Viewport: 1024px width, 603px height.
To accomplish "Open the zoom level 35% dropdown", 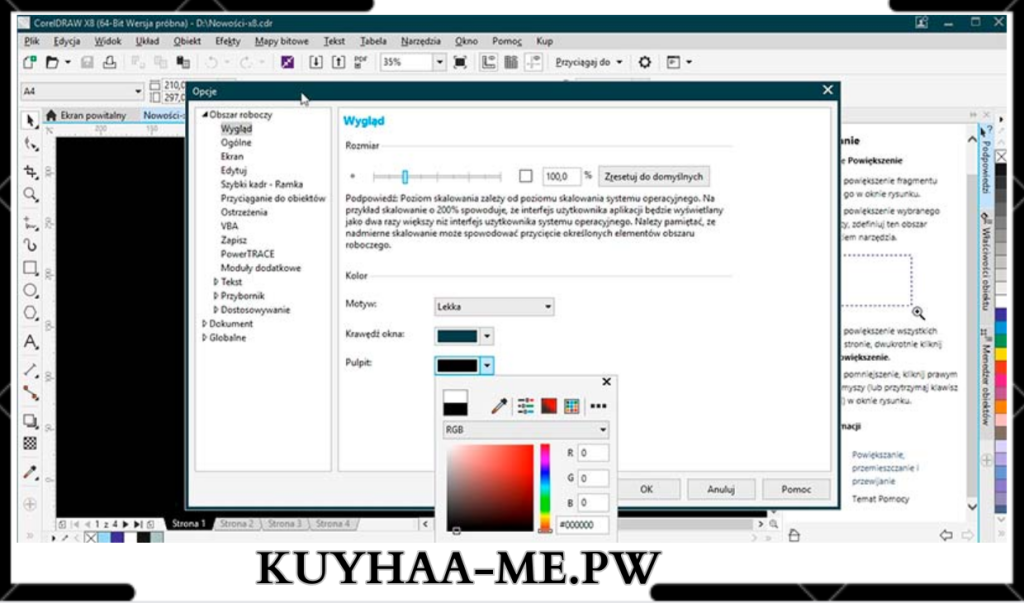I will tap(440, 62).
